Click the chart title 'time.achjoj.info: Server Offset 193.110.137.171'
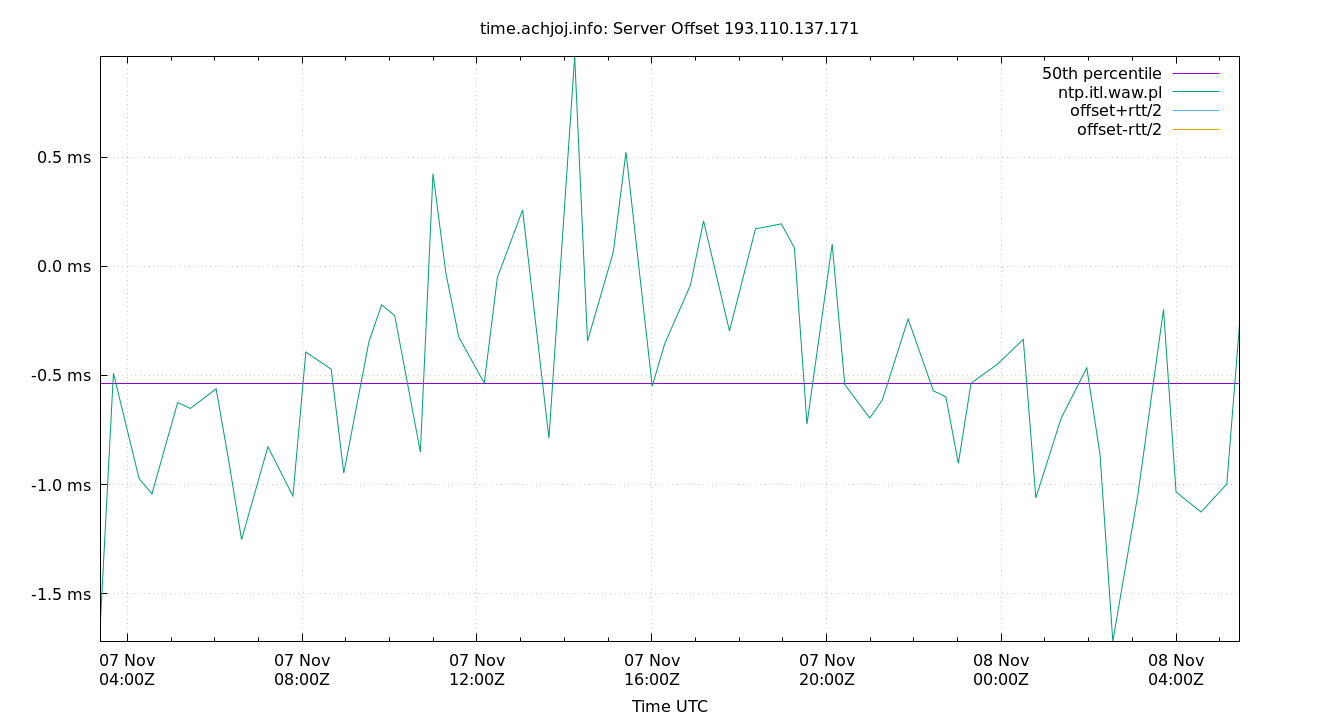The width and height of the screenshot is (1340, 720). pos(669,28)
